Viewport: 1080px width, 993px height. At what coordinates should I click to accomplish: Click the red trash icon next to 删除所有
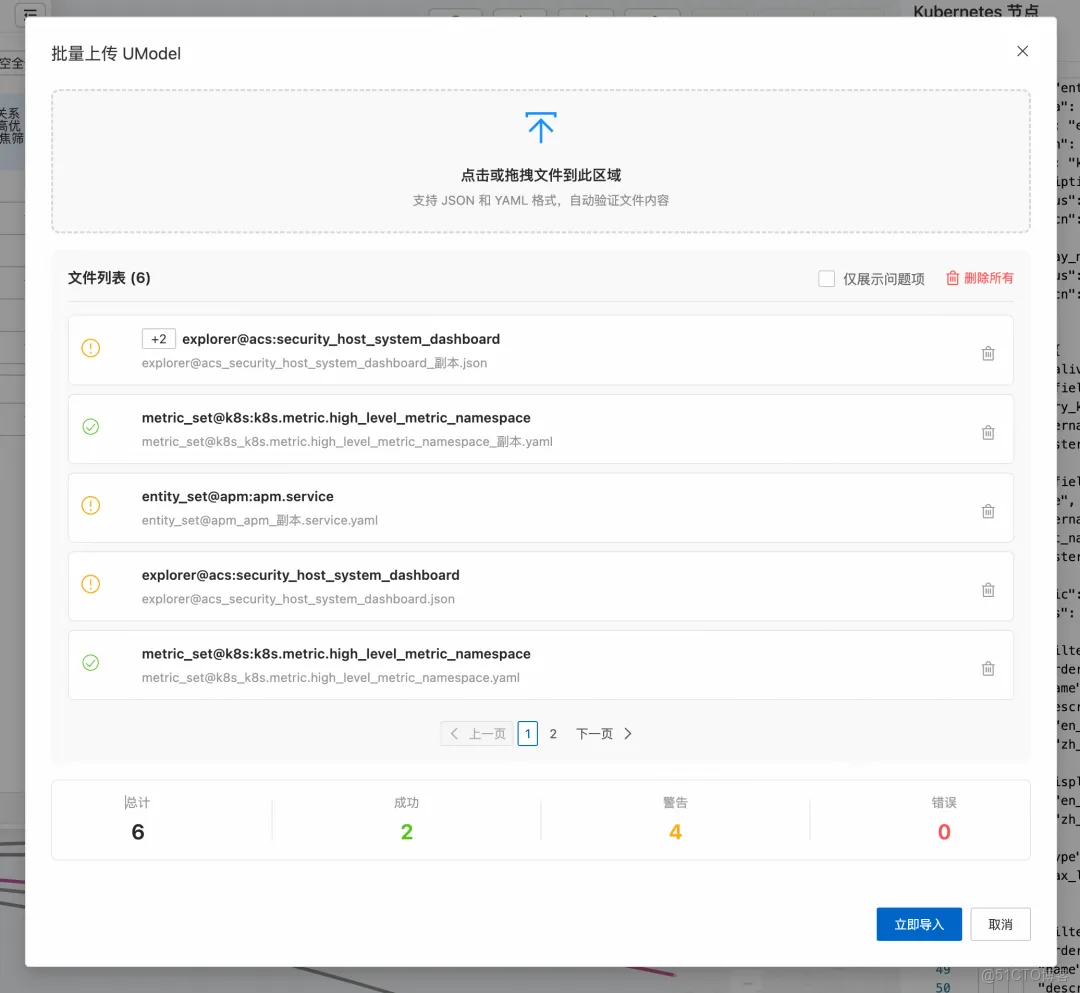[952, 278]
